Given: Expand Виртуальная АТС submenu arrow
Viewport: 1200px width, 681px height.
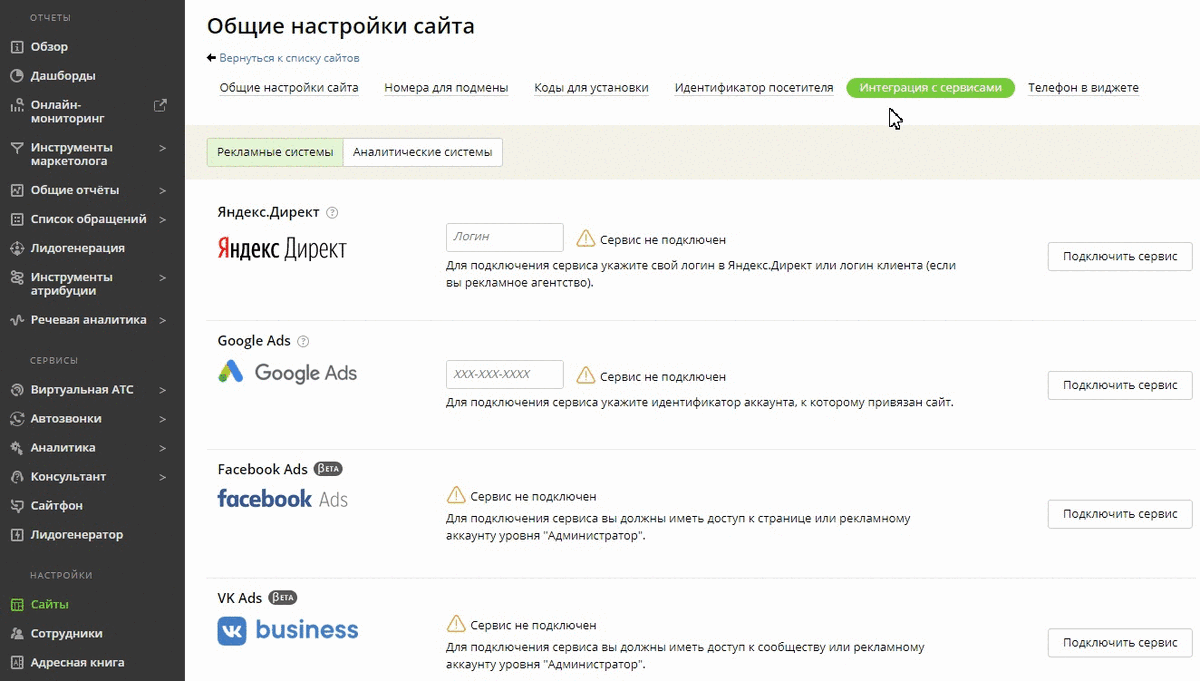Looking at the screenshot, I should coord(163,390).
